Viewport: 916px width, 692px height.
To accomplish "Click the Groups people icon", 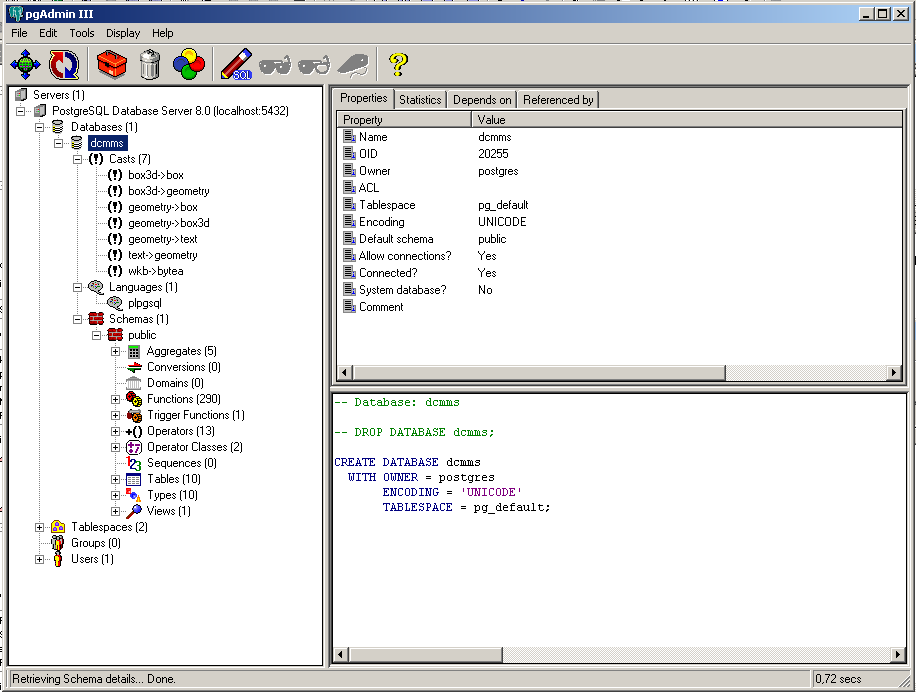I will coord(57,543).
